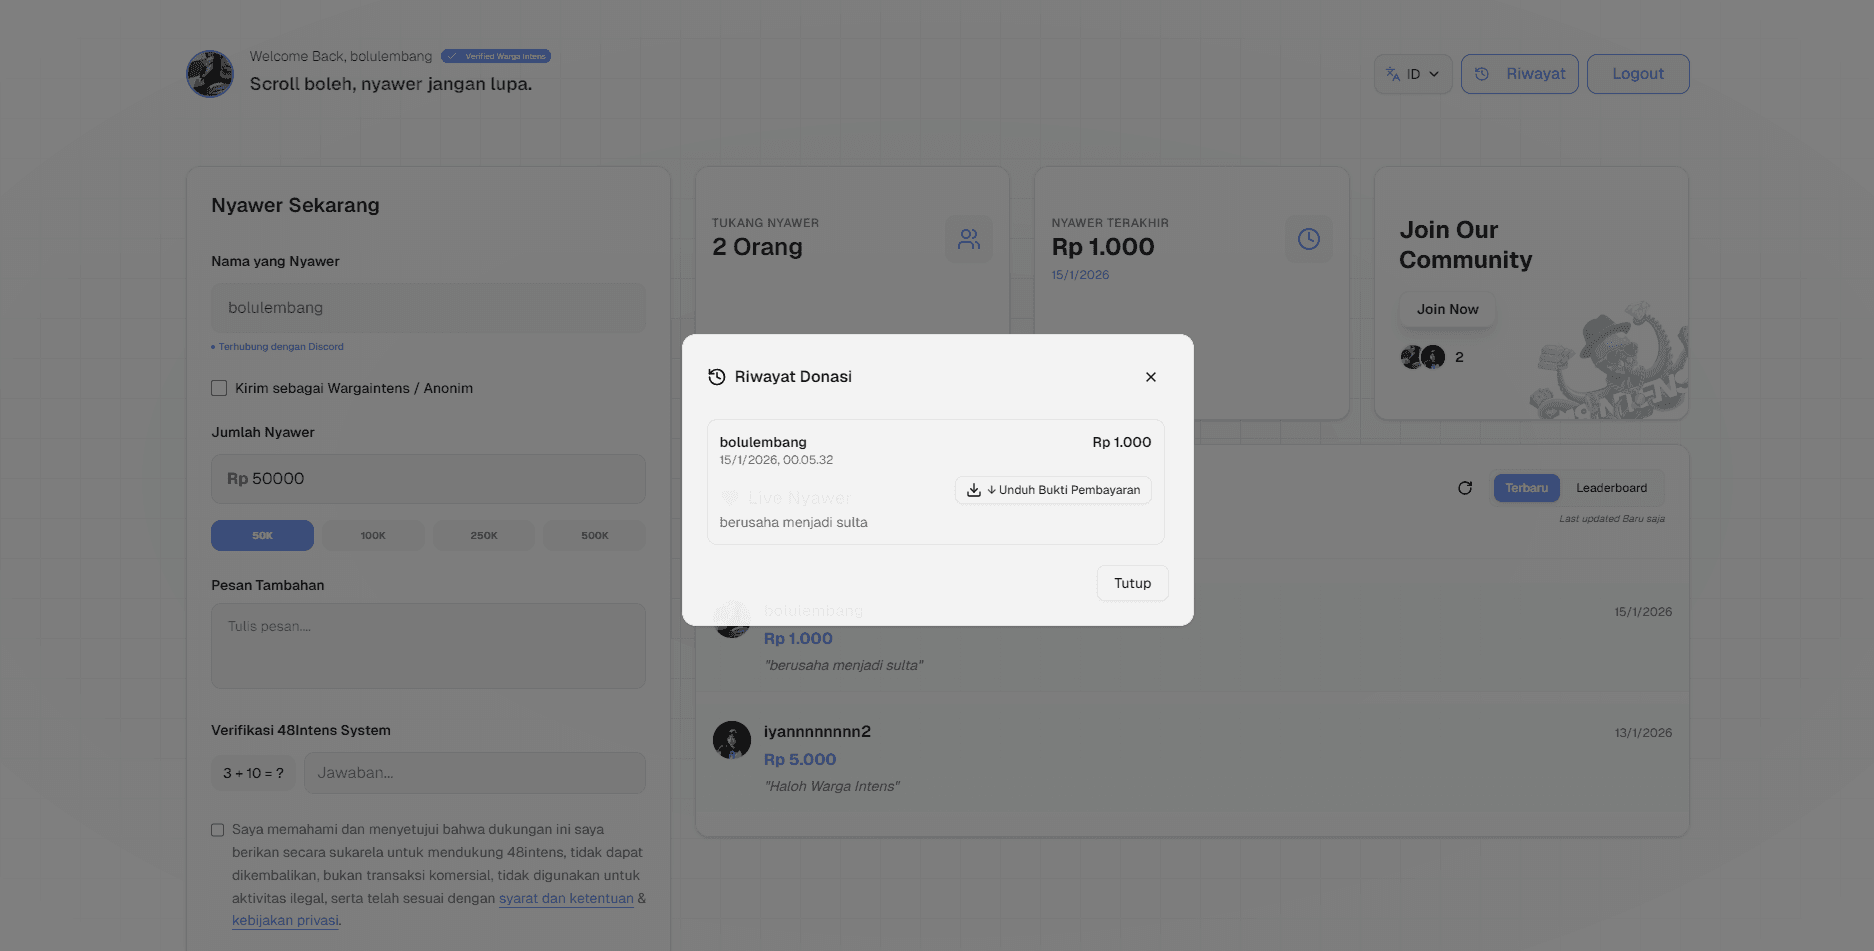Image resolution: width=1874 pixels, height=951 pixels.
Task: Choose the 500K preset amount
Action: coord(594,536)
